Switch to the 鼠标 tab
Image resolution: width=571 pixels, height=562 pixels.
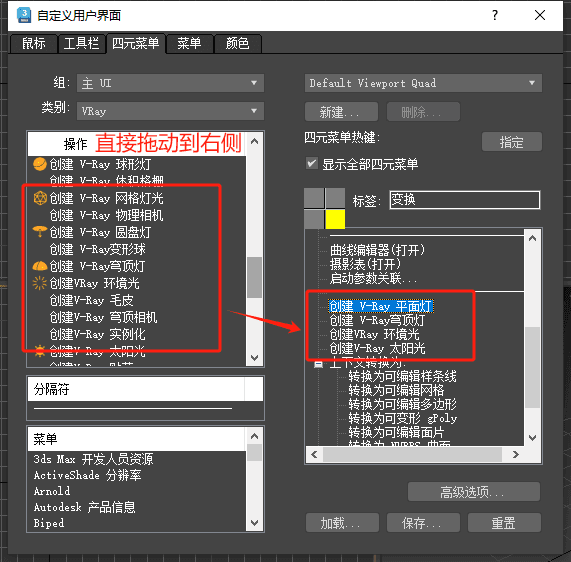pos(34,43)
